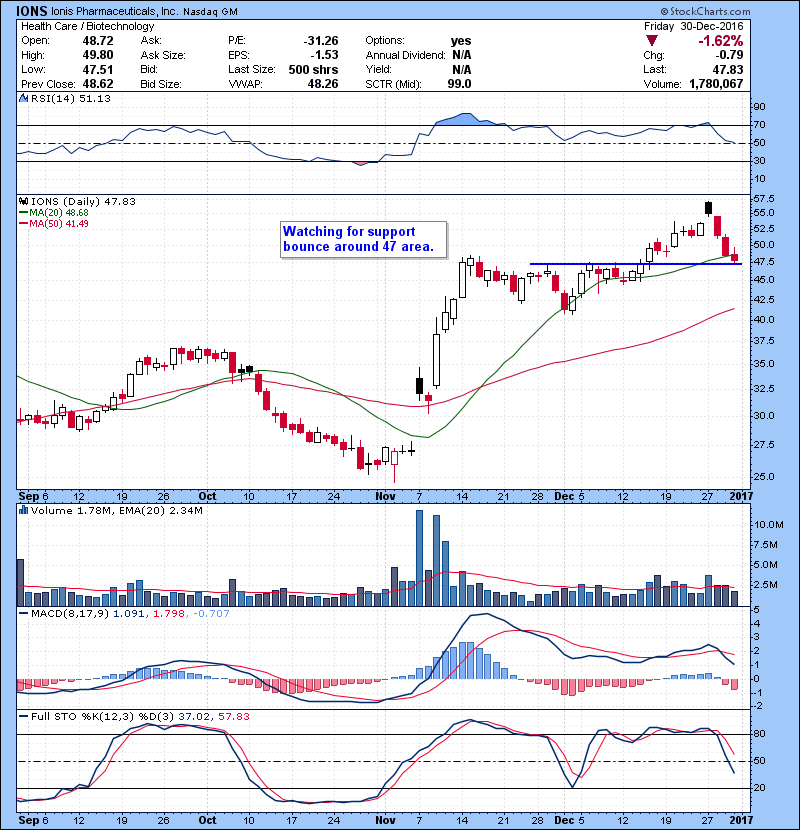
Task: Click the RSI 30 oversold axis label
Action: 759,161
